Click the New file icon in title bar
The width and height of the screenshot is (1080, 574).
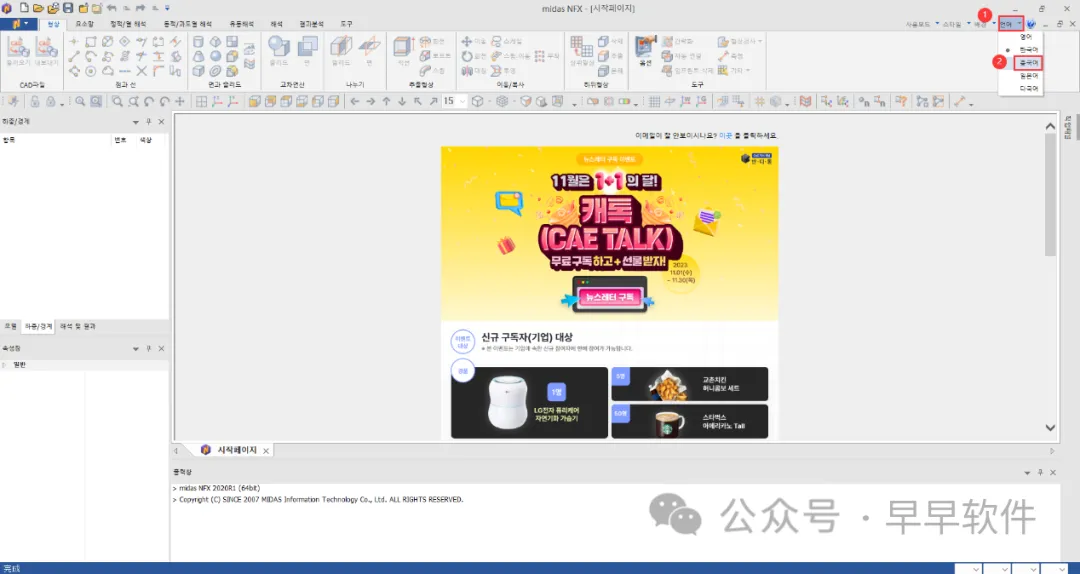24,8
